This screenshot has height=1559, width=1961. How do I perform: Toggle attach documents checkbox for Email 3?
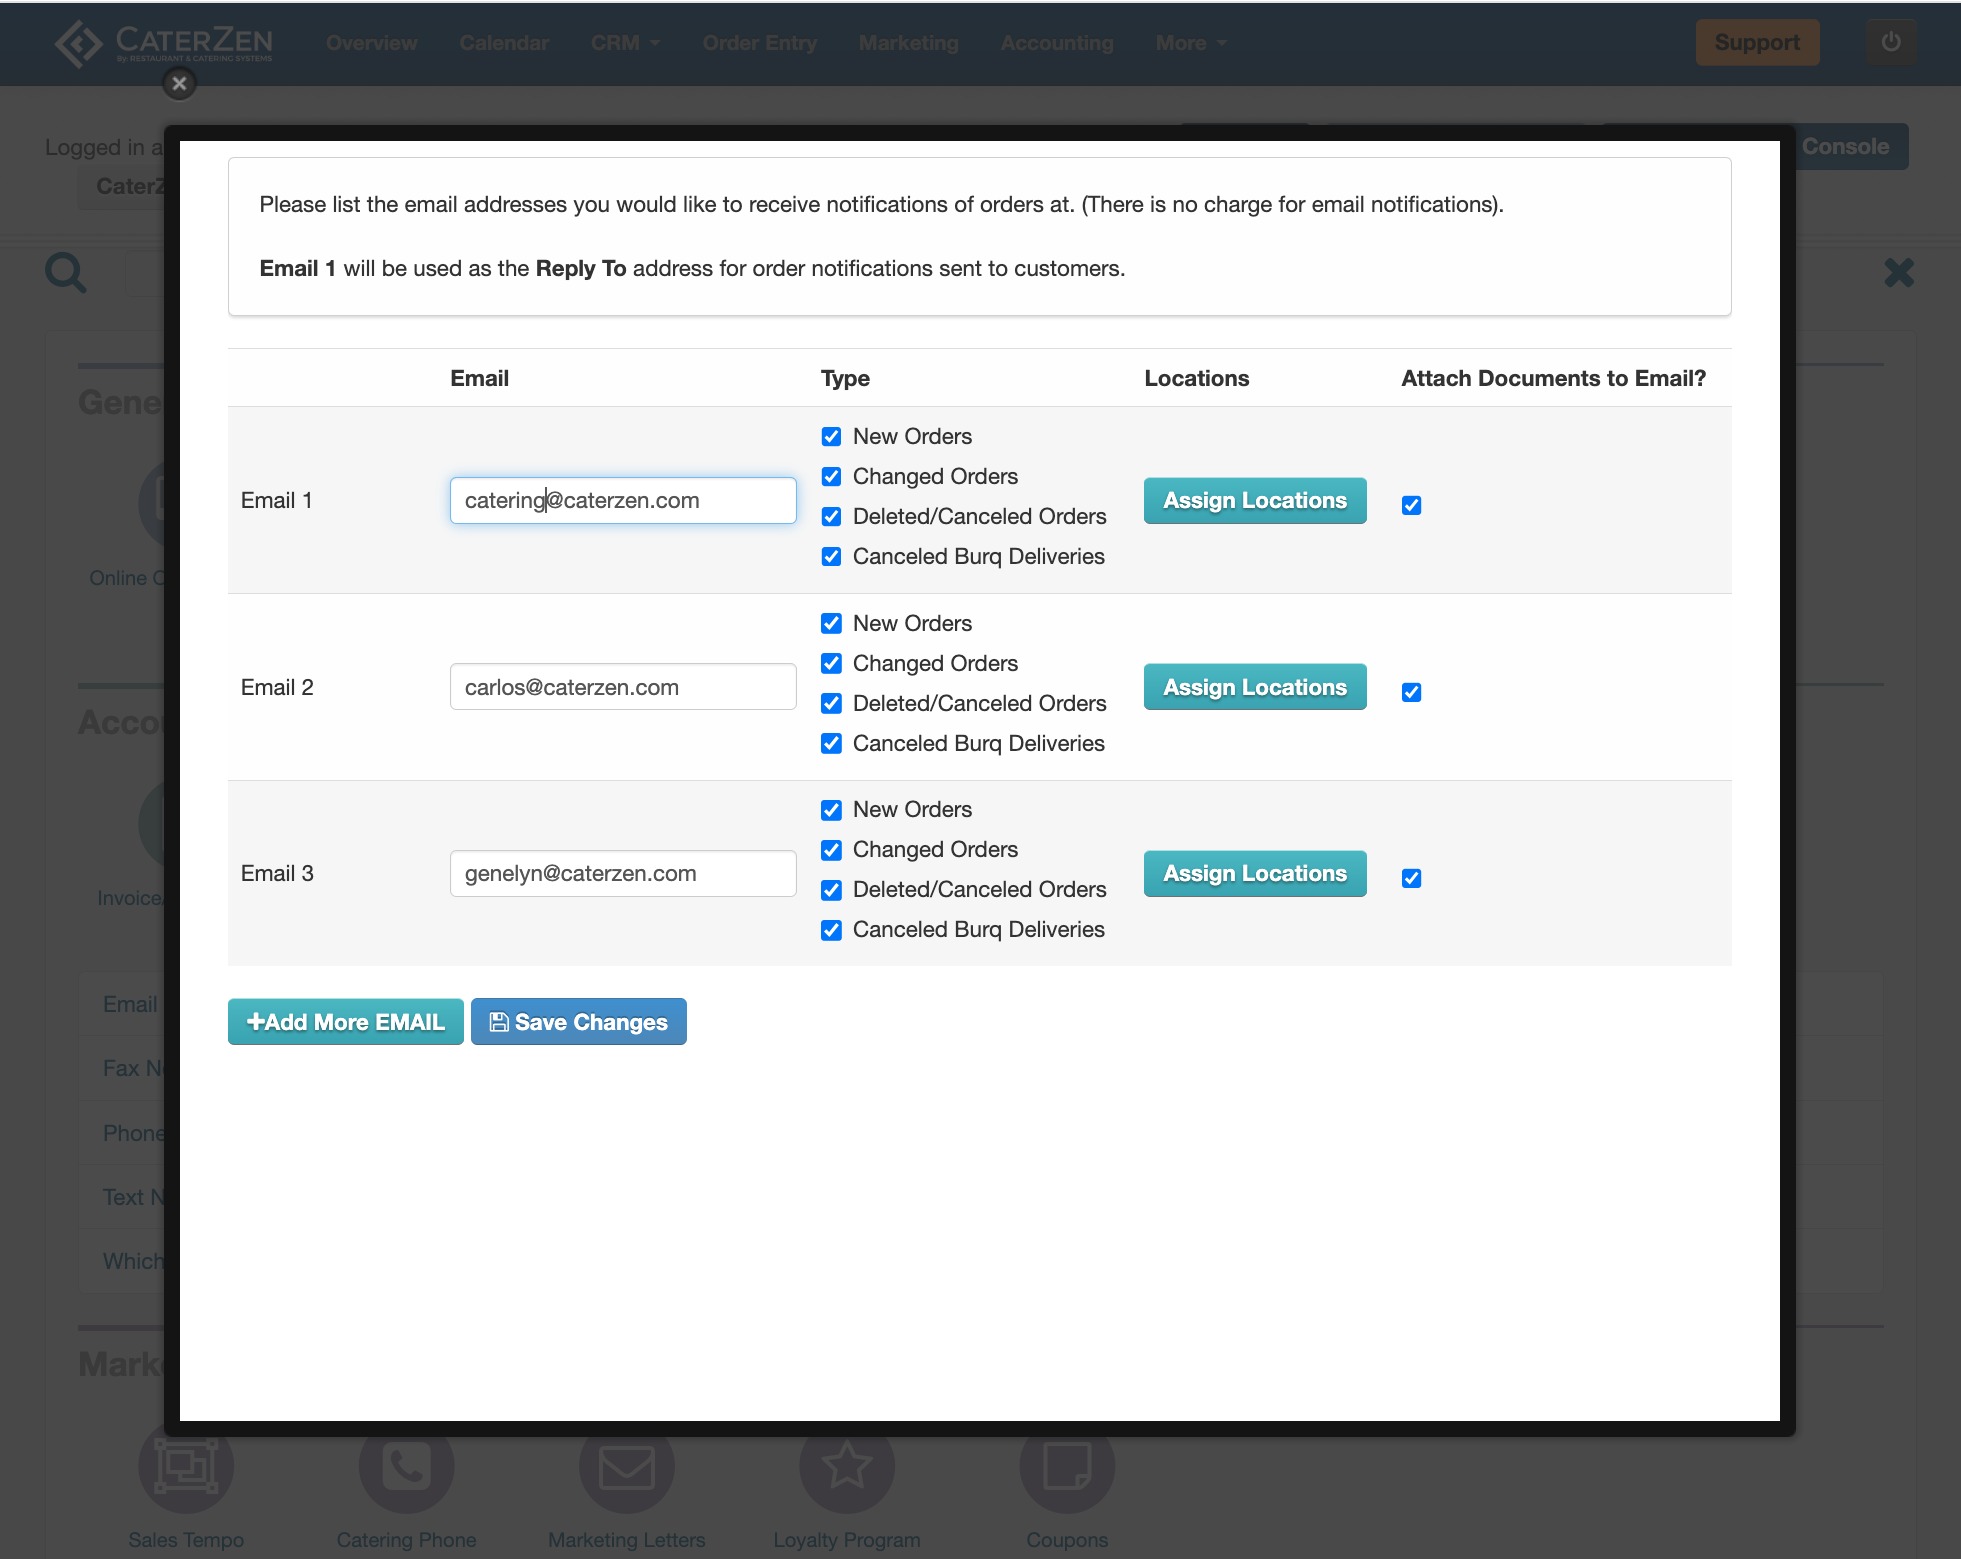1411,879
